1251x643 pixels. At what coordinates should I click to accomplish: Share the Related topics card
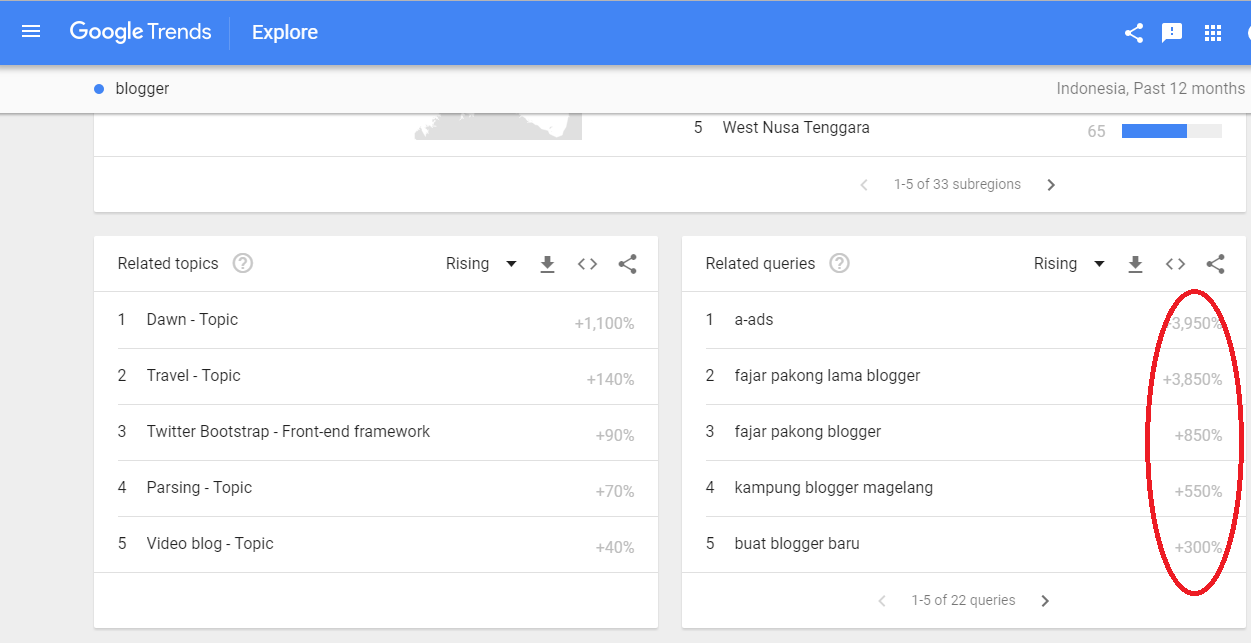pyautogui.click(x=627, y=264)
